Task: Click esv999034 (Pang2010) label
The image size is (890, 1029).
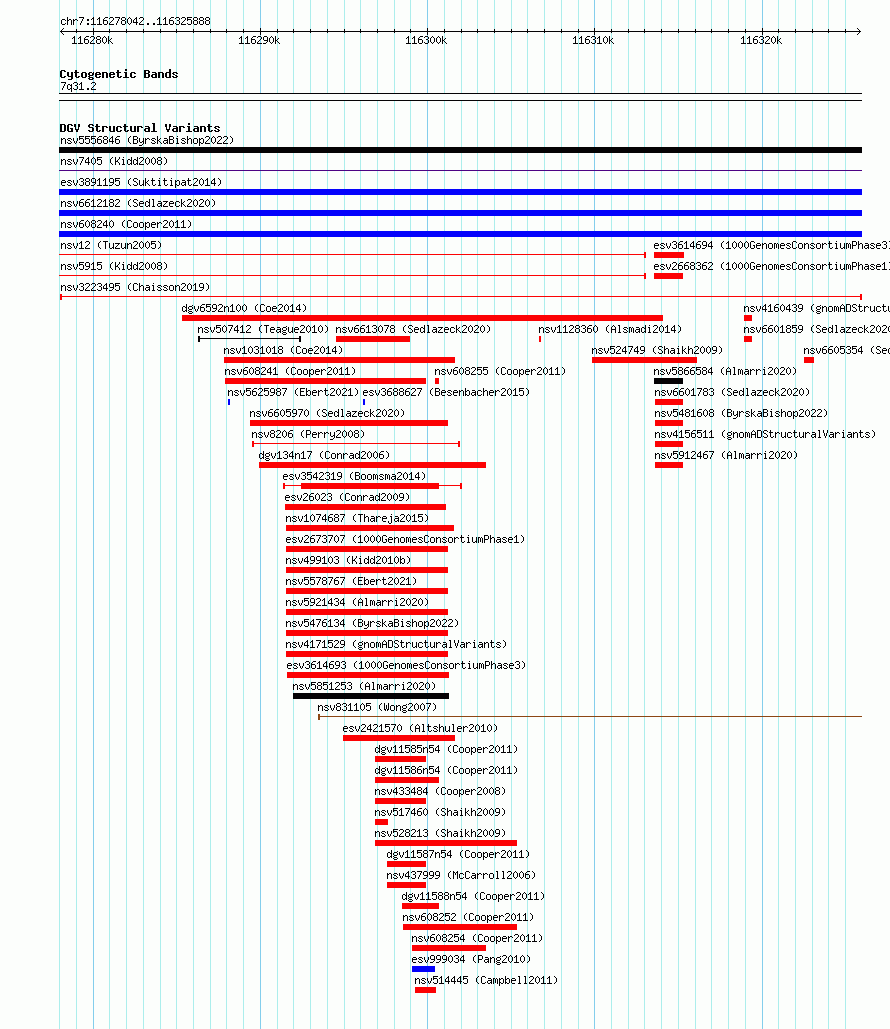Action: [x=471, y=959]
